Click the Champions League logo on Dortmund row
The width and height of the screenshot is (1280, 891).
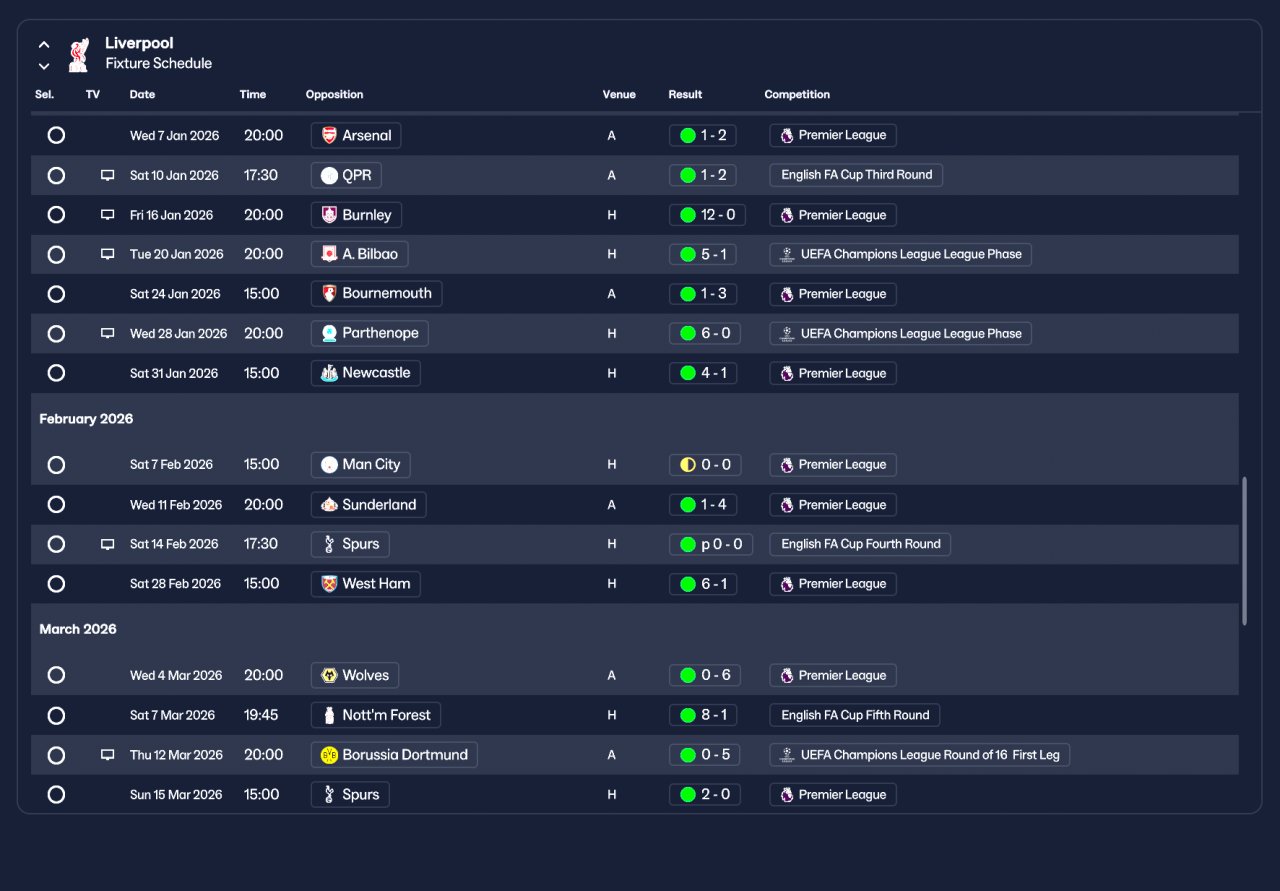[x=787, y=755]
